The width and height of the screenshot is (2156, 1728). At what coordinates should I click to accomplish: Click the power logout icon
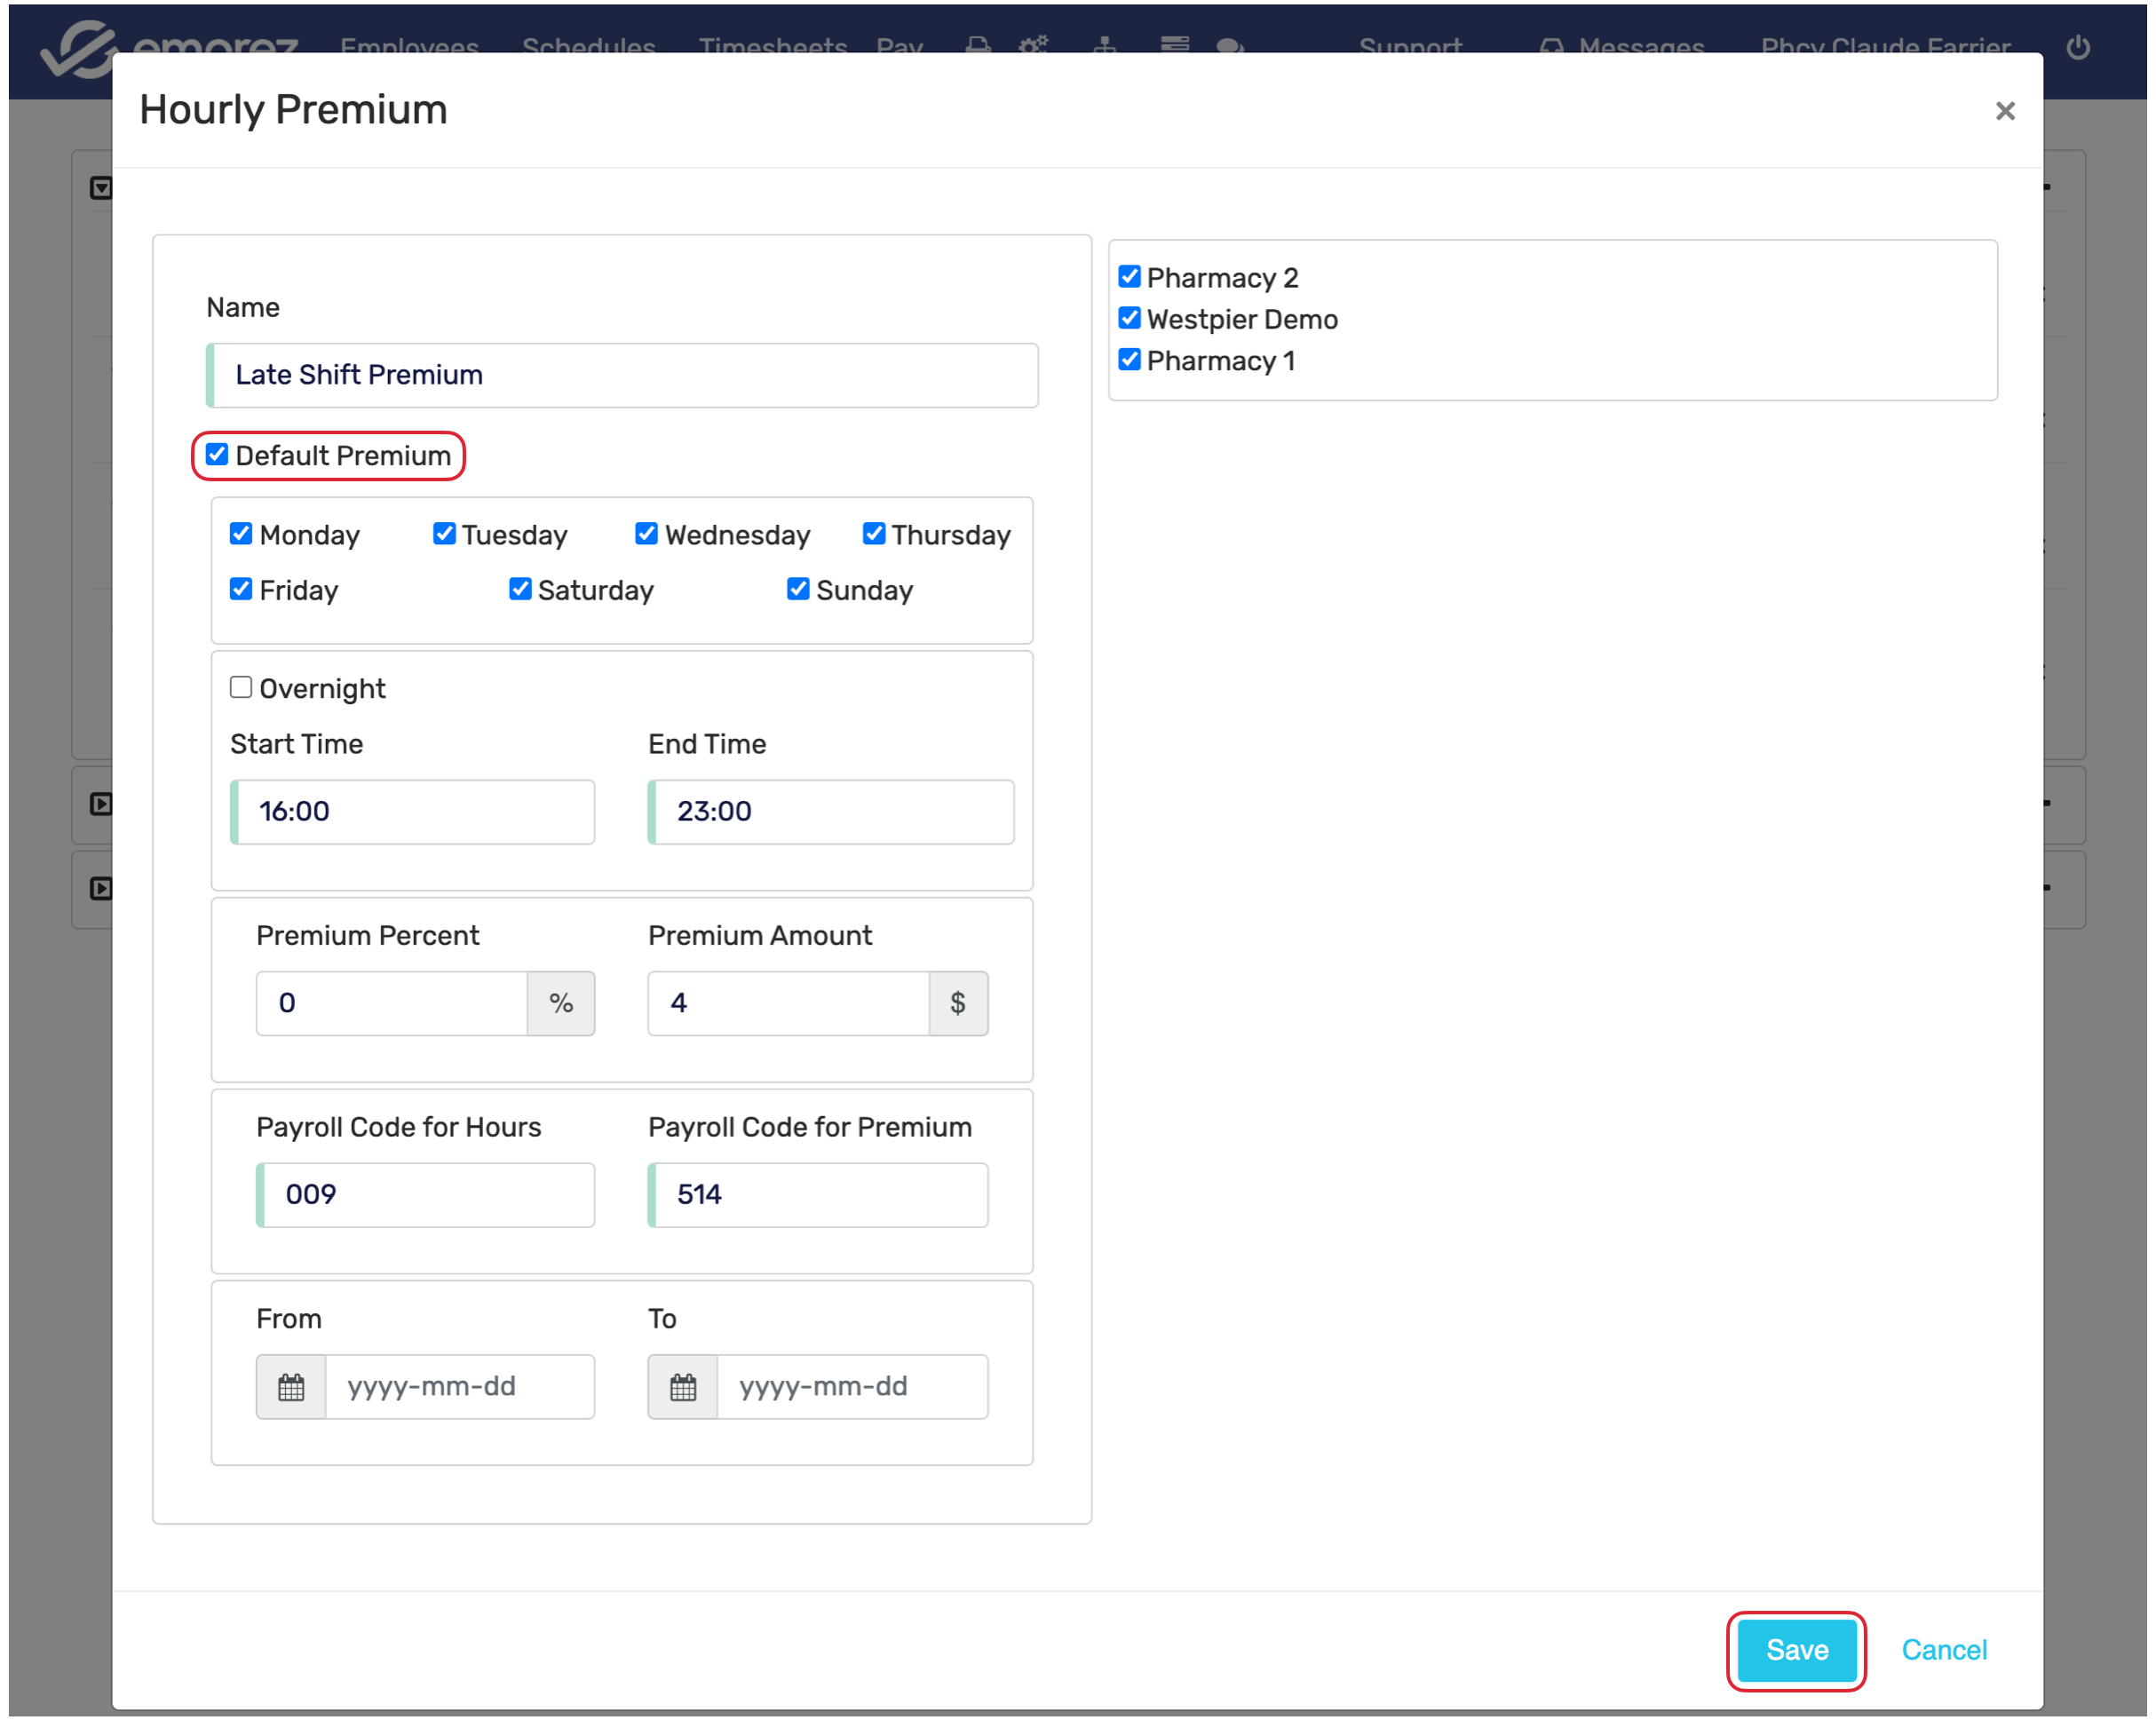click(2077, 47)
